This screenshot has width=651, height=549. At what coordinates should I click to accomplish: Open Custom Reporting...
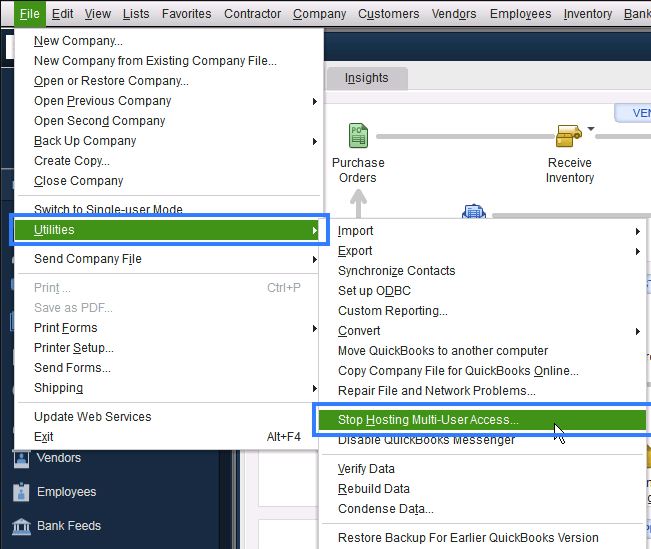click(x=482, y=311)
